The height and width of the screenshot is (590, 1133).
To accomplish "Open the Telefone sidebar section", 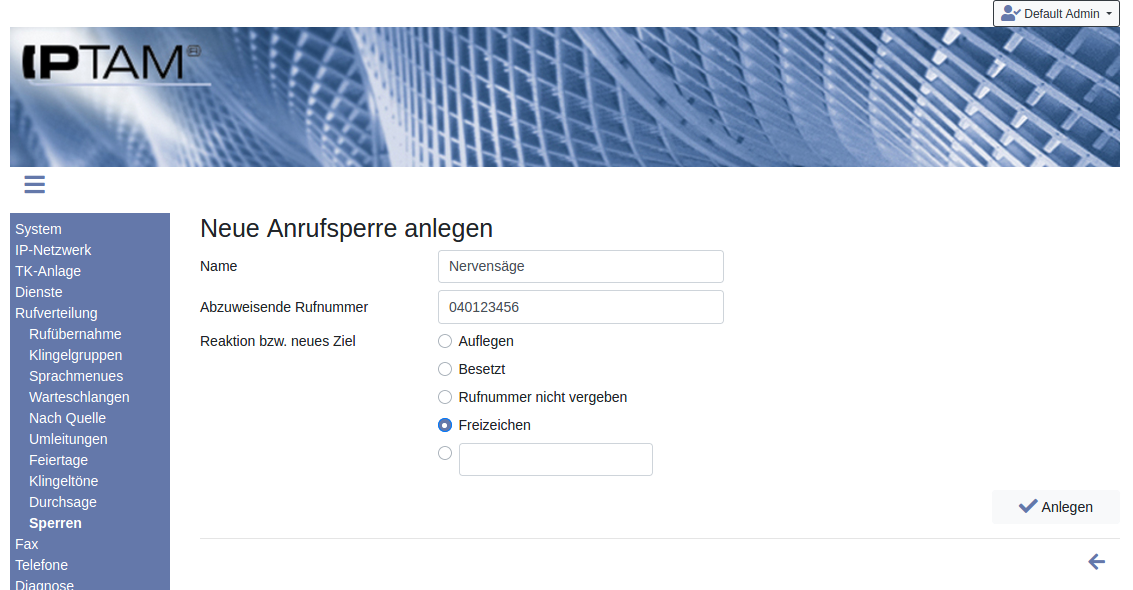I will click(x=41, y=565).
